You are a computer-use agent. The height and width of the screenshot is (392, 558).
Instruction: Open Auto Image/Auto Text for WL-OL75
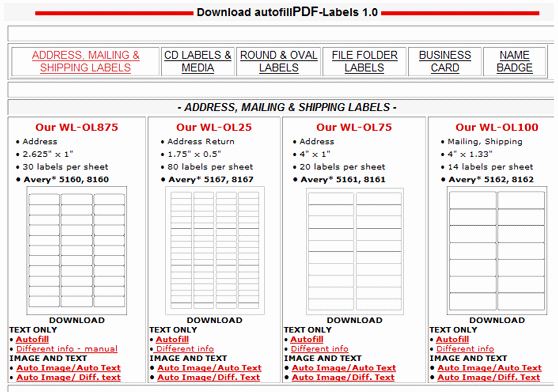[344, 368]
